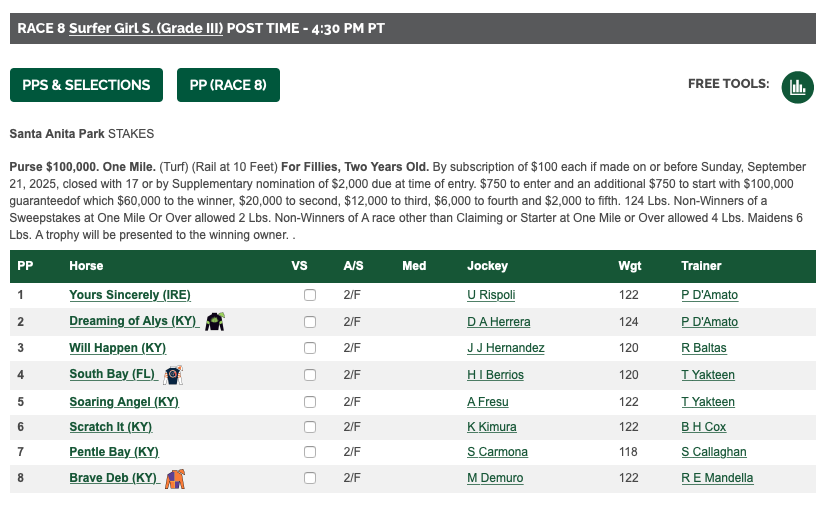Image resolution: width=828 pixels, height=507 pixels.
Task: Select VS checkbox for Scratch It
Action: tap(310, 427)
